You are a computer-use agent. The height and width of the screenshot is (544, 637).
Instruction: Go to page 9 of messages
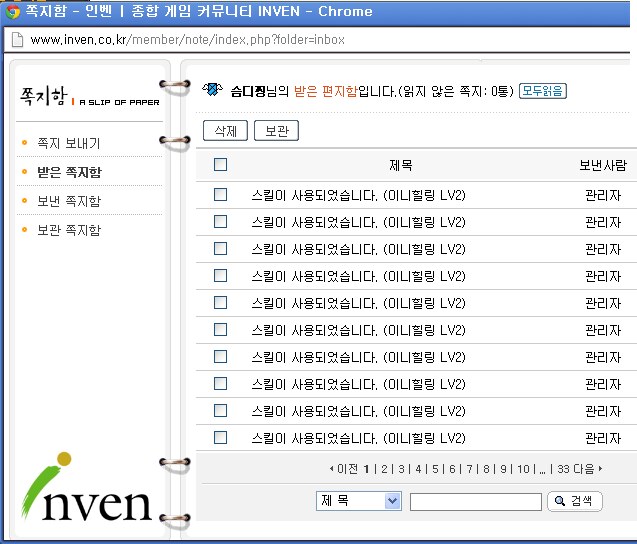(503, 469)
